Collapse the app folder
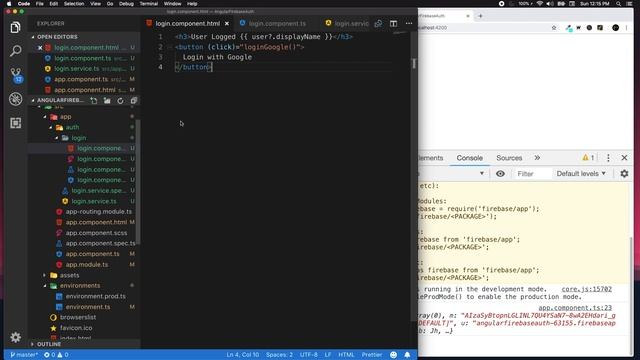The image size is (640, 360). pyautogui.click(x=65, y=117)
